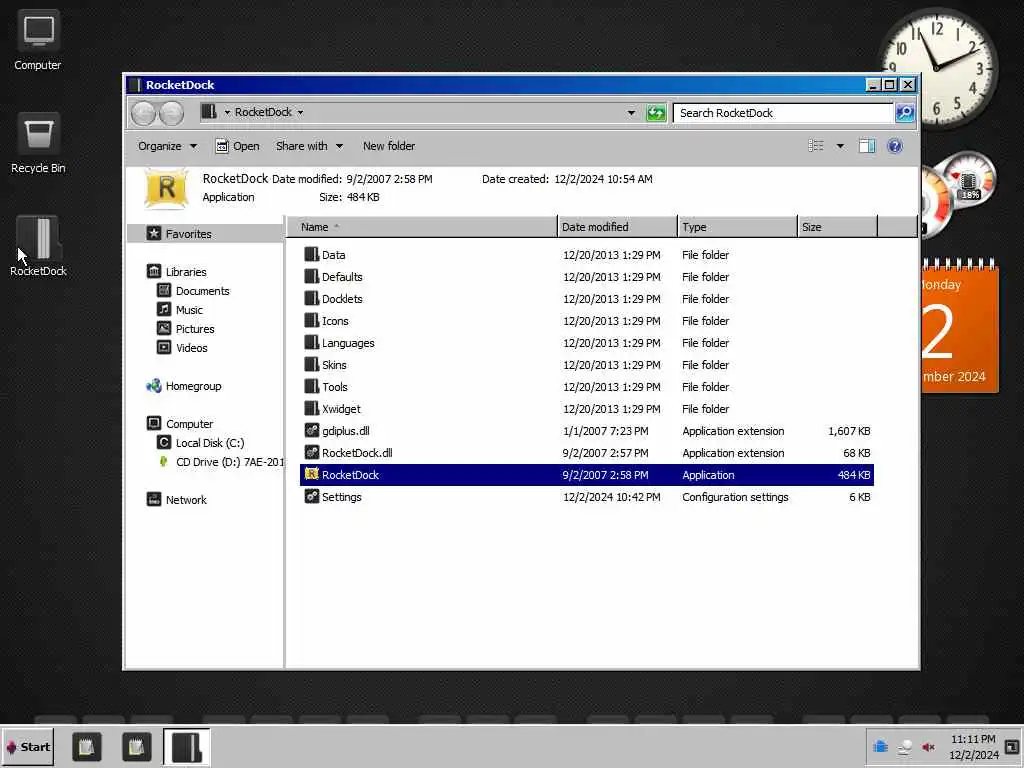The image size is (1024, 768).
Task: Toggle the preview pane icon
Action: 867,146
